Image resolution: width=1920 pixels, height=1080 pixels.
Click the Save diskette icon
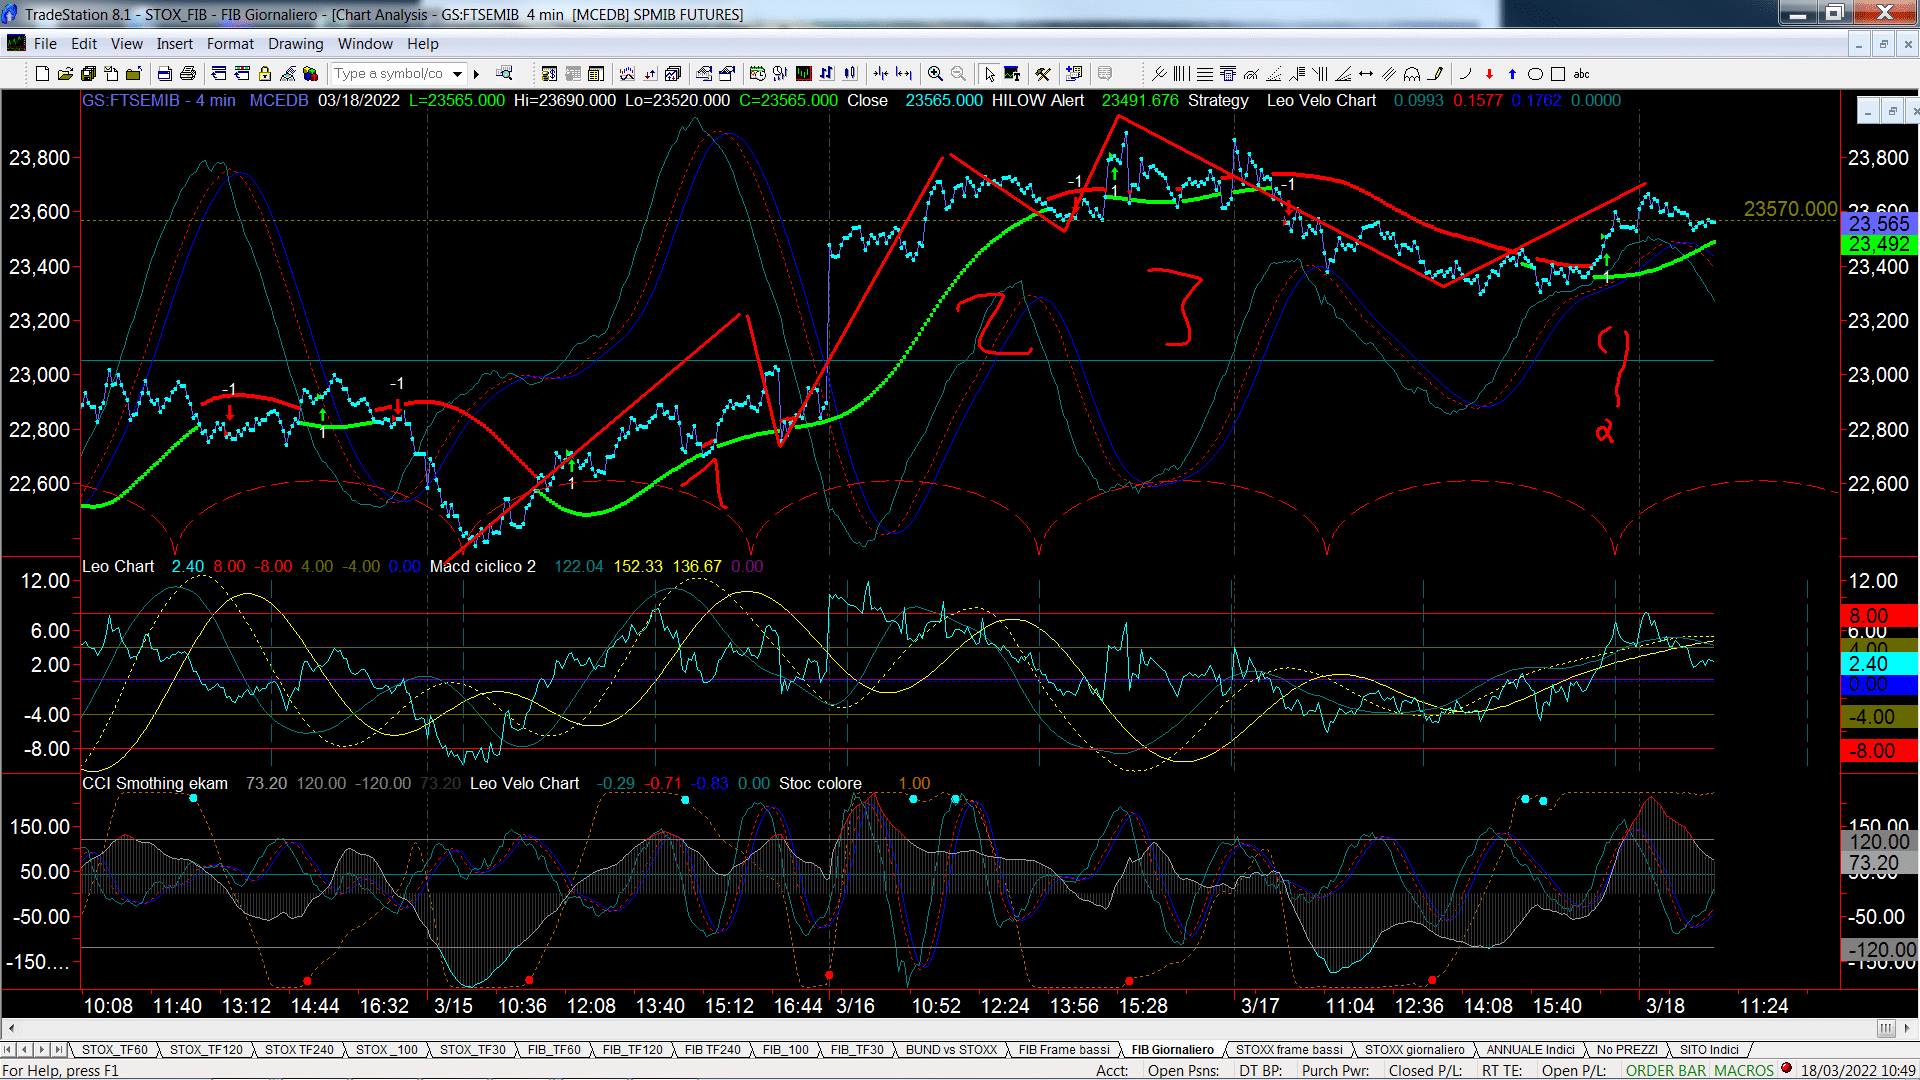[165, 74]
